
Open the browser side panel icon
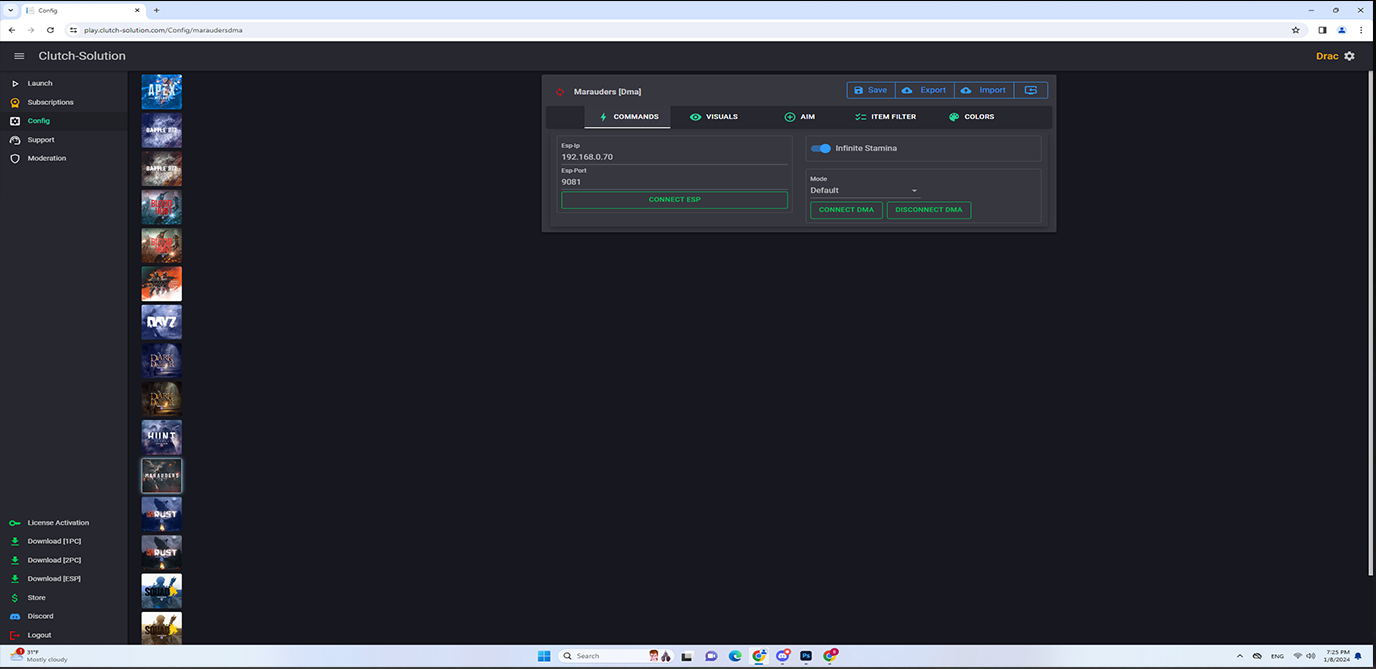[1322, 30]
